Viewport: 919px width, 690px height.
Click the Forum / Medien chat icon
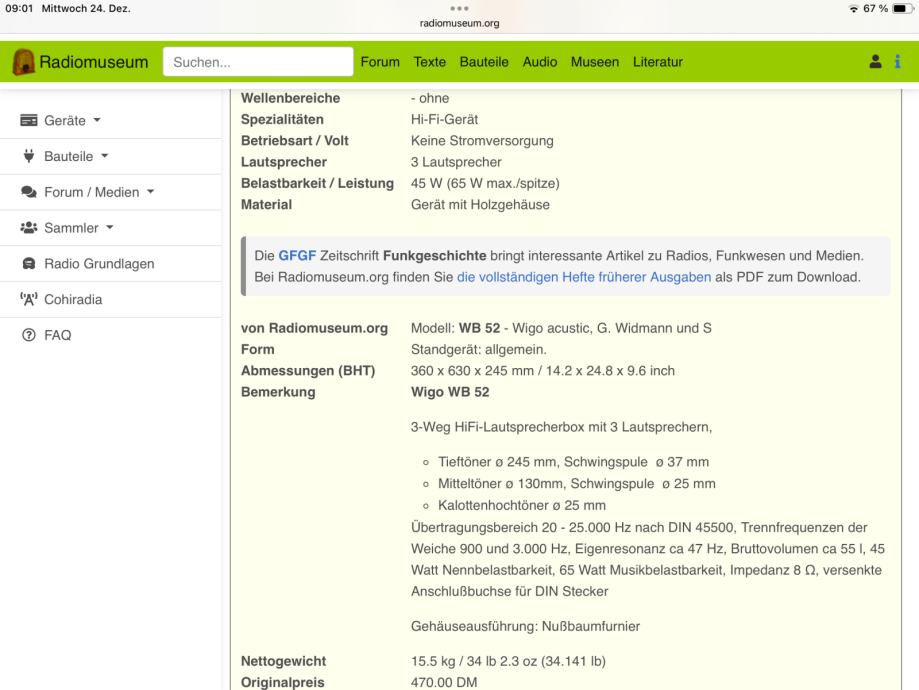click(29, 192)
